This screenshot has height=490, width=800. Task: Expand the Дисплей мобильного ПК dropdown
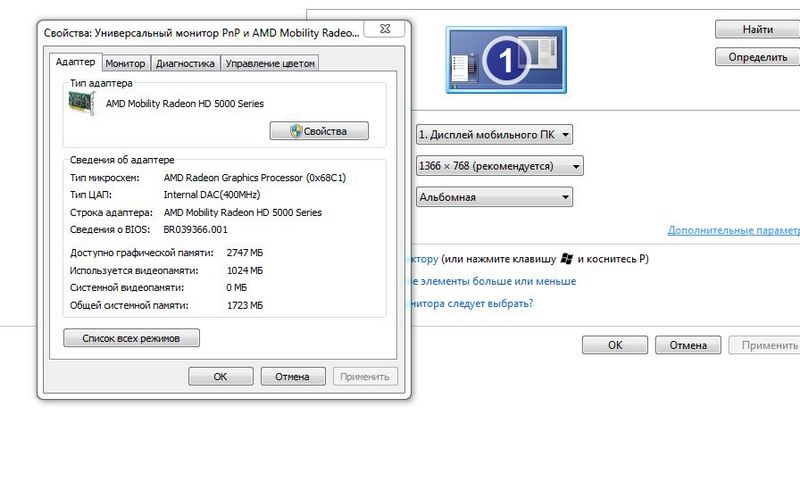494,134
